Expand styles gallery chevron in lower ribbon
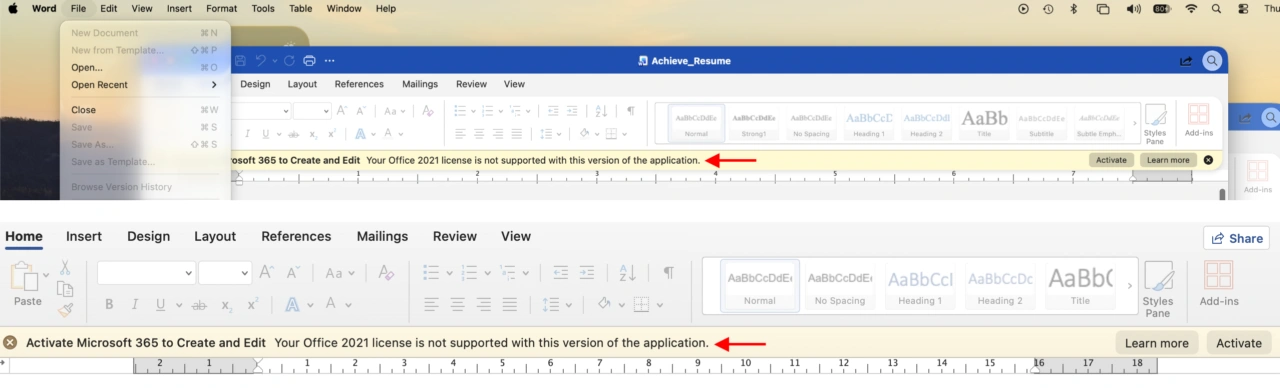 coord(1130,286)
